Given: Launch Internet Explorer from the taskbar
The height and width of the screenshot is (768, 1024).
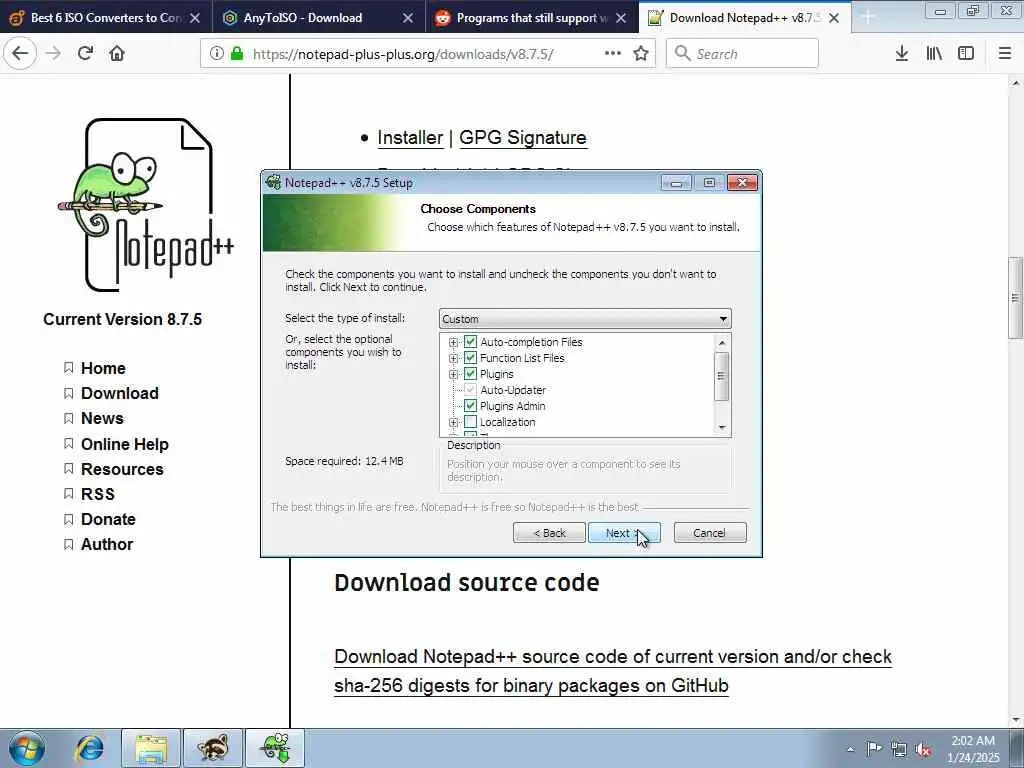Looking at the screenshot, I should pos(89,748).
